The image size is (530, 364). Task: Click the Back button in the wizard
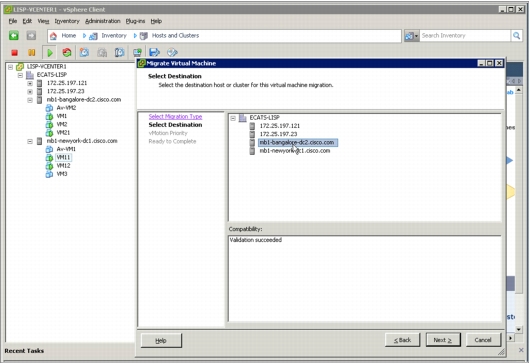402,340
